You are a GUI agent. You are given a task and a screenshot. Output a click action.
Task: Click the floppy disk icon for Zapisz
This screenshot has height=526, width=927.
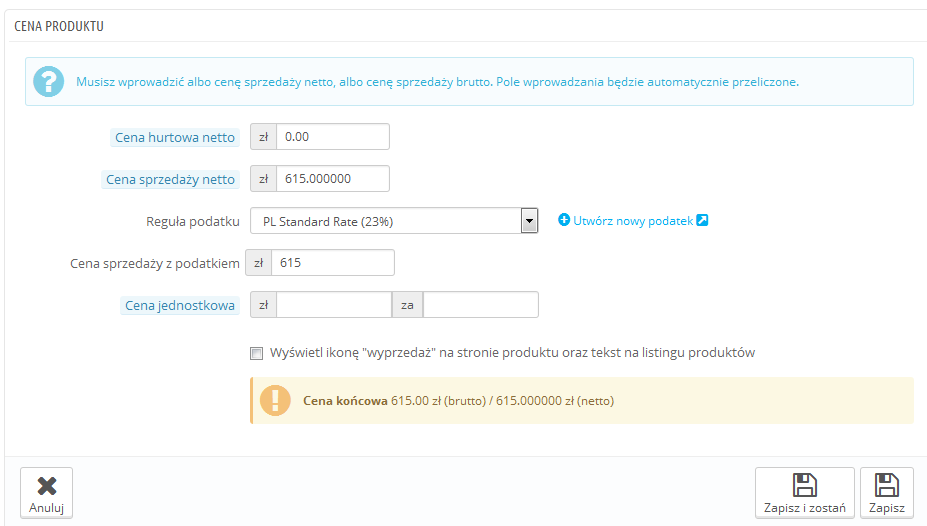point(887,485)
